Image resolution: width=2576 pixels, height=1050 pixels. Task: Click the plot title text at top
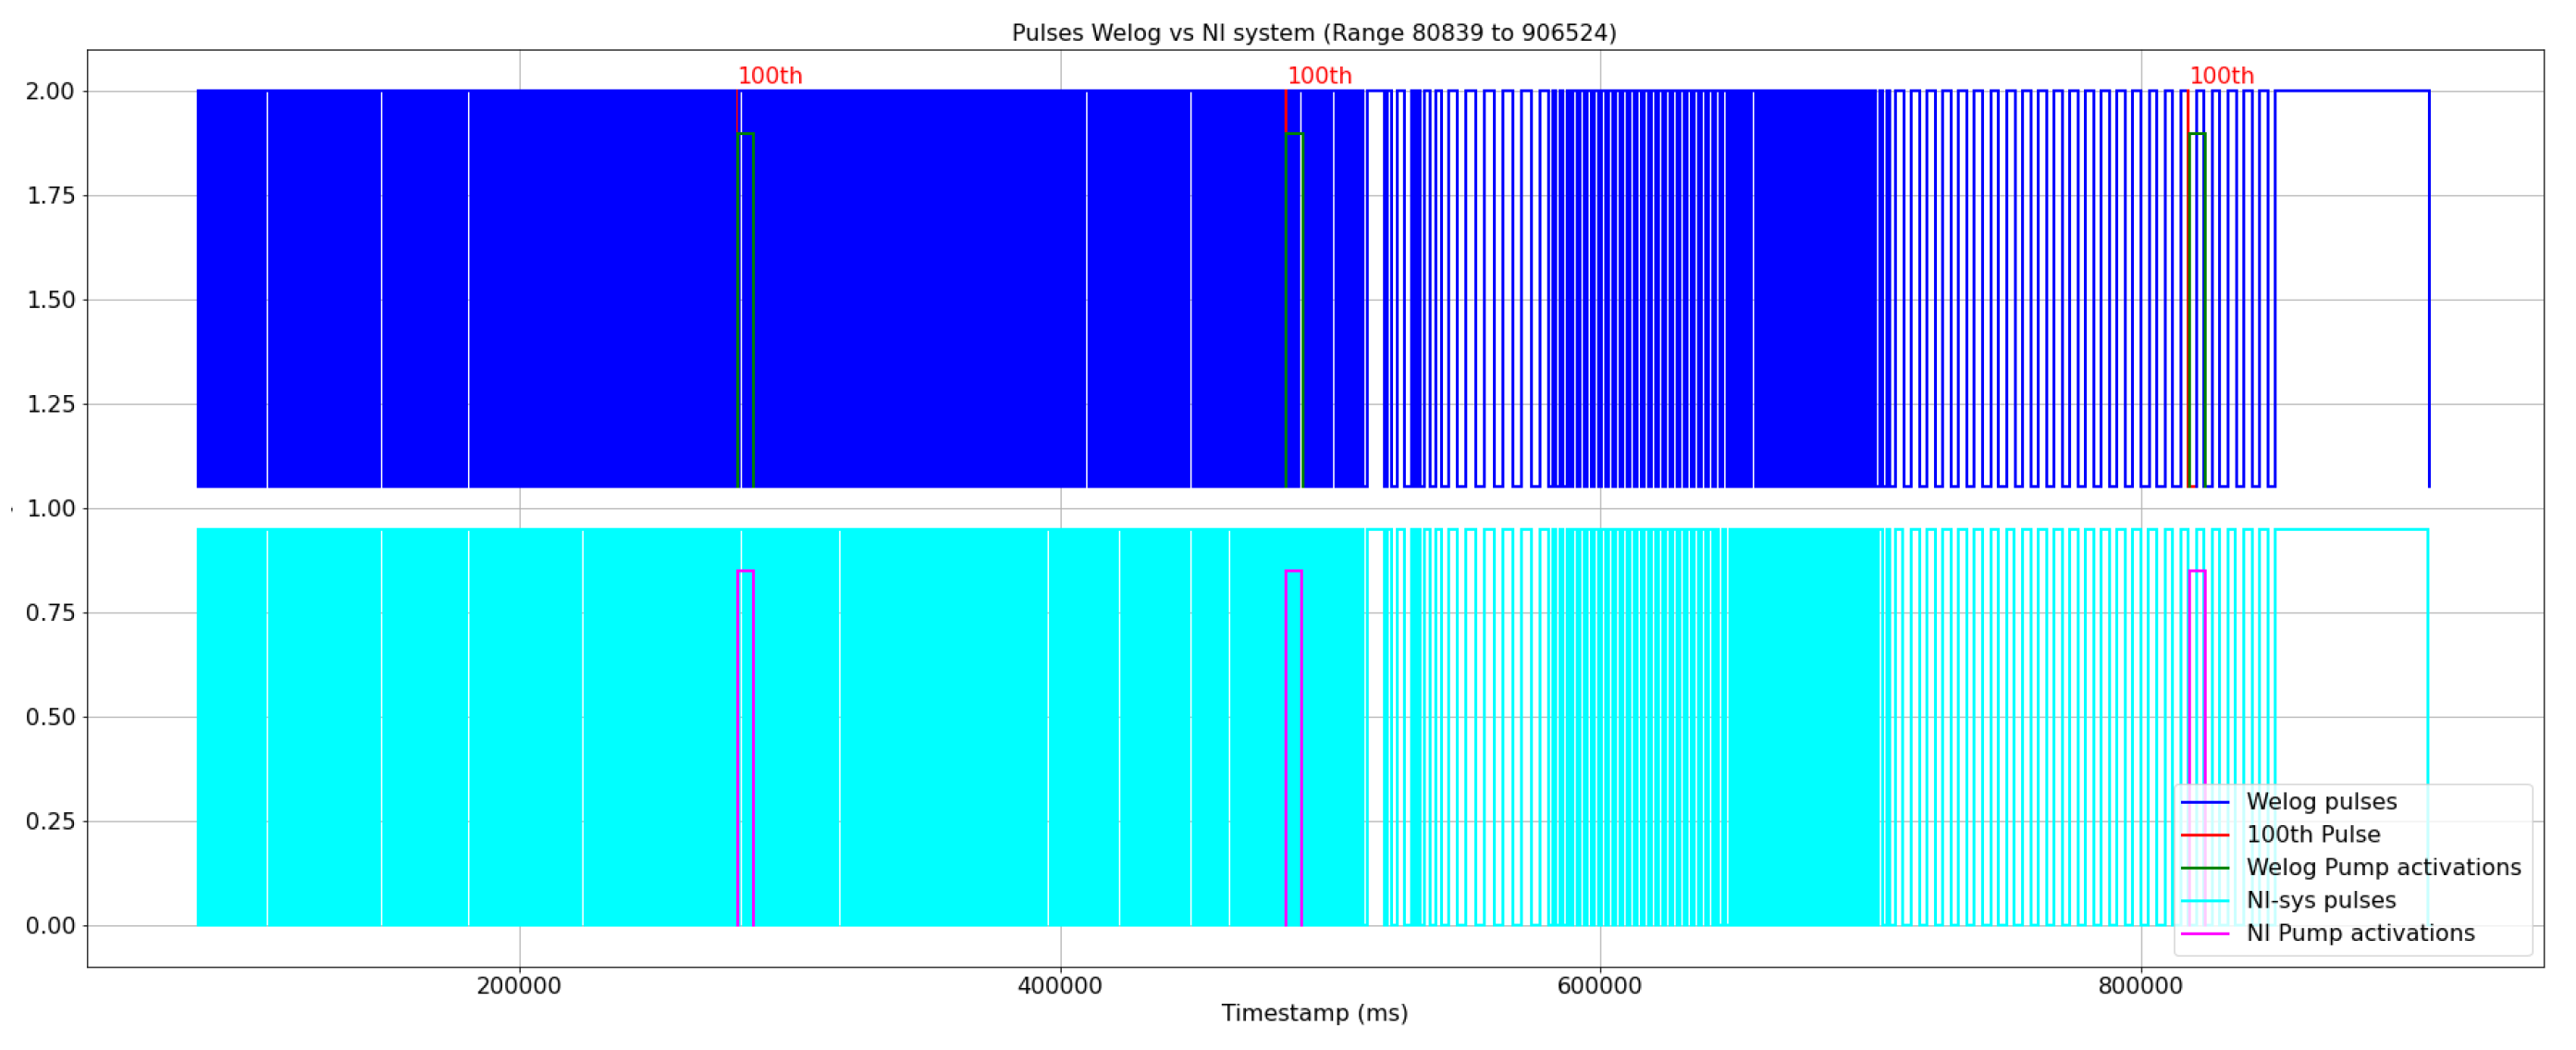point(1313,33)
